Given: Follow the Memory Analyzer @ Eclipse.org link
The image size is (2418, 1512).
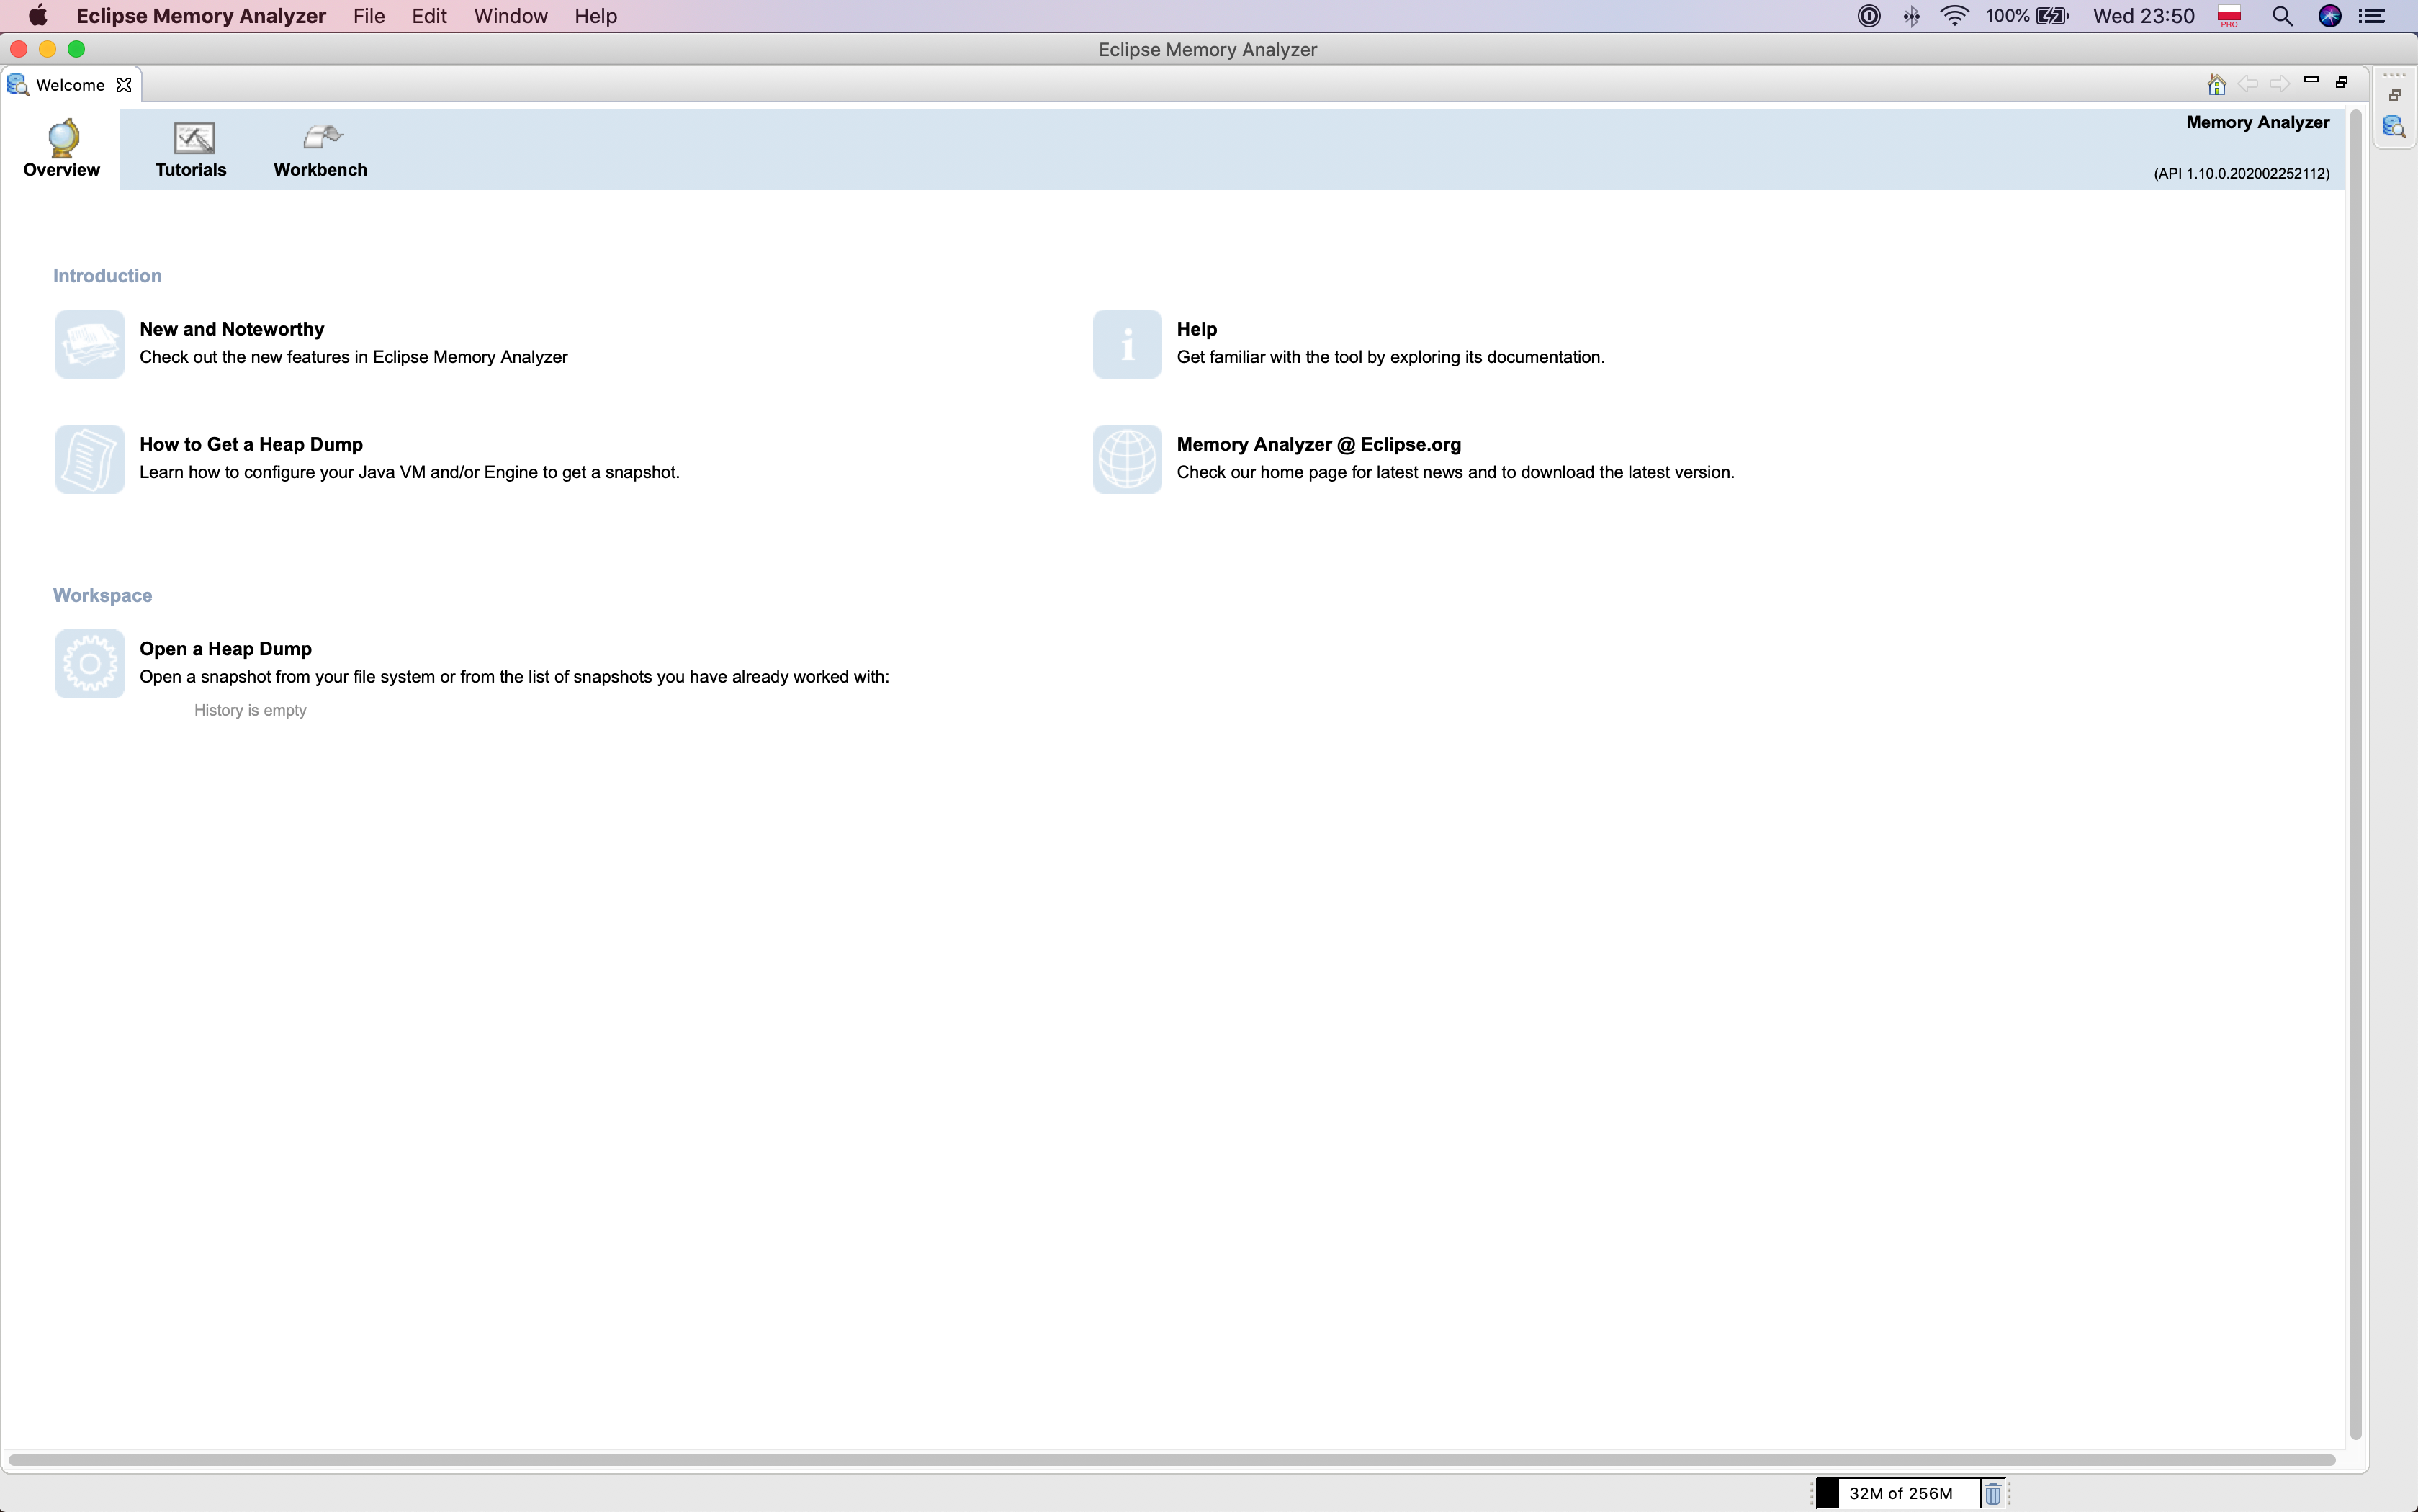Looking at the screenshot, I should [1318, 444].
